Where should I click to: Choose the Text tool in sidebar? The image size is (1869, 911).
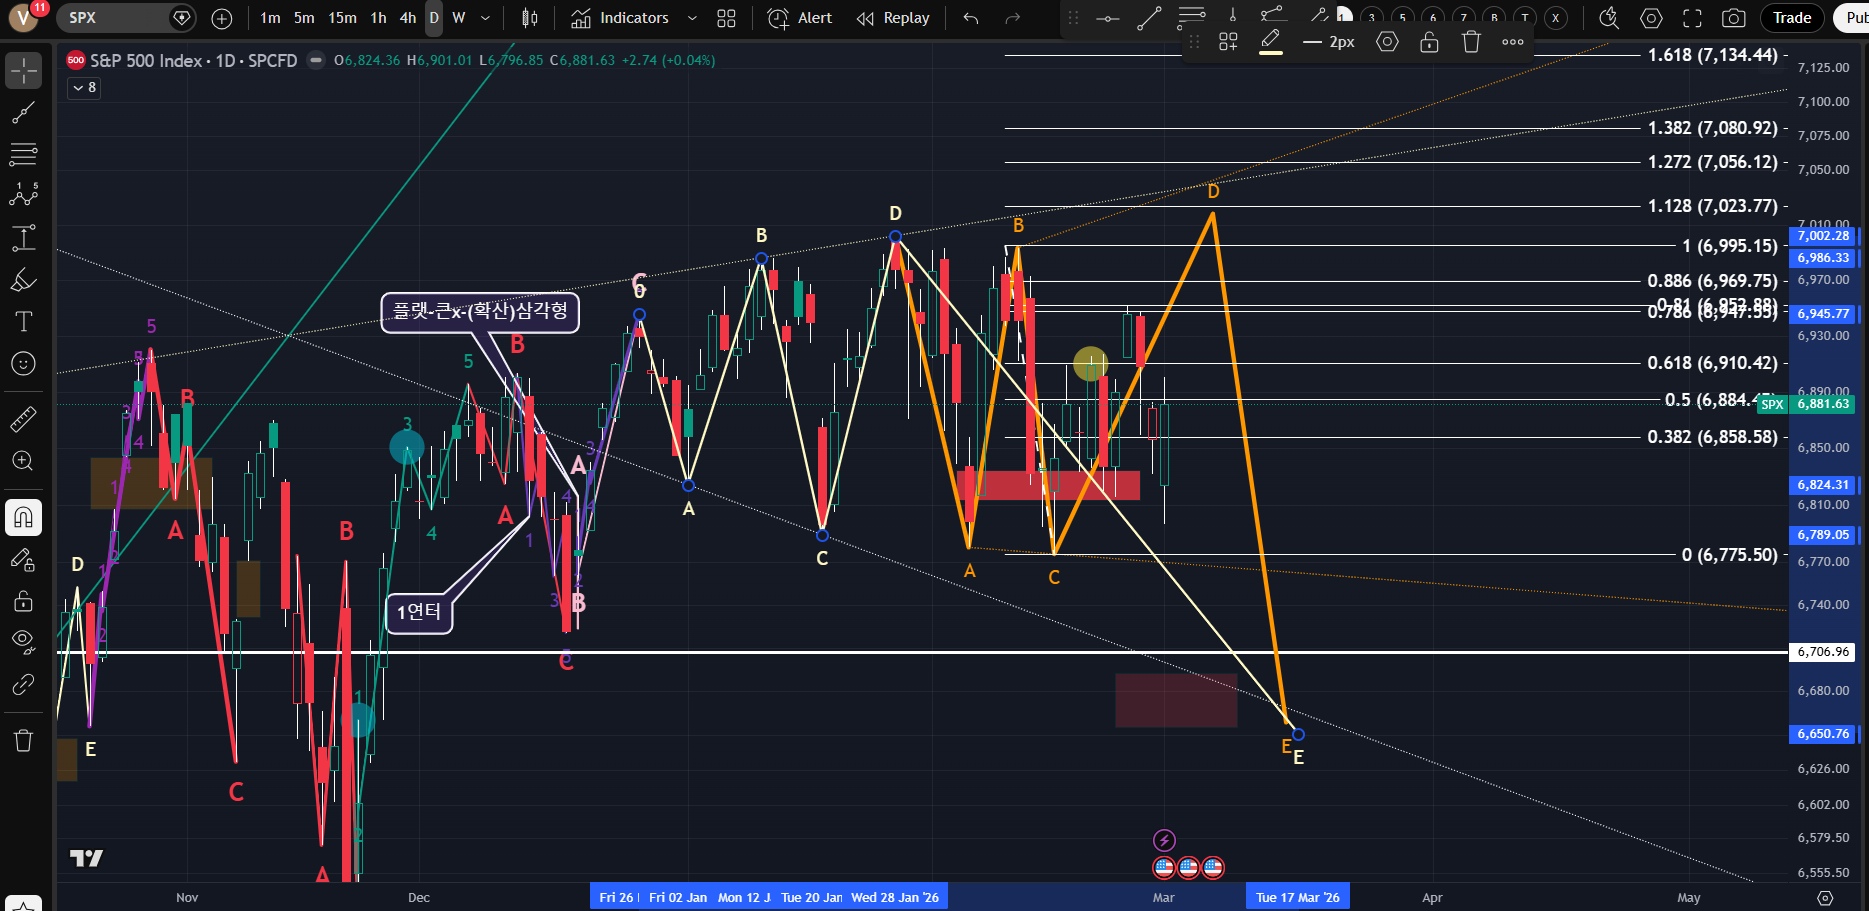point(23,321)
